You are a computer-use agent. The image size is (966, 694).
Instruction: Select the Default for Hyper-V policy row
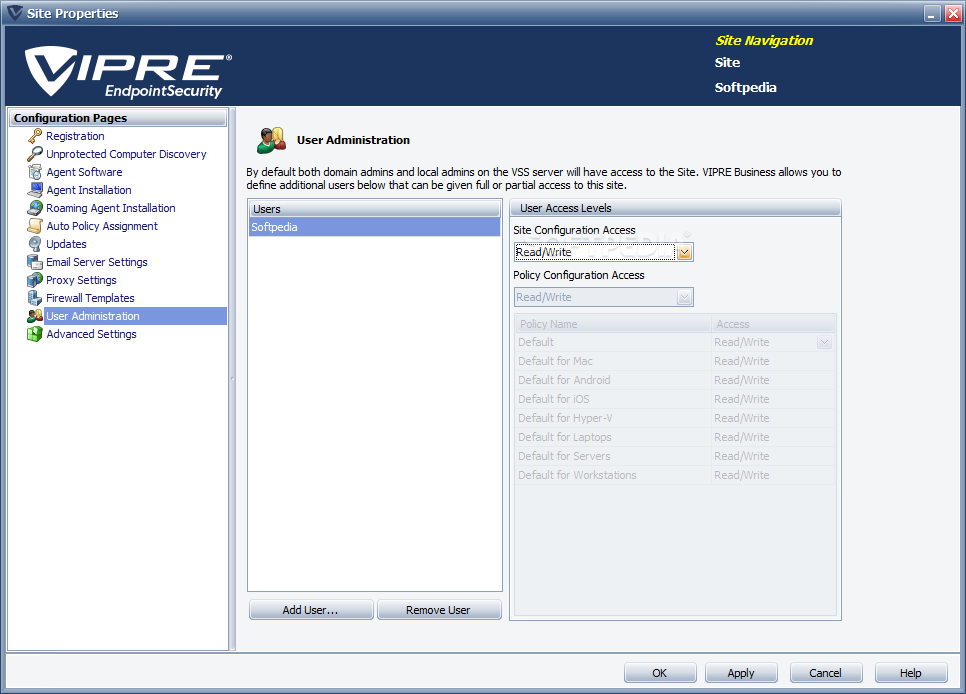pyautogui.click(x=675, y=418)
